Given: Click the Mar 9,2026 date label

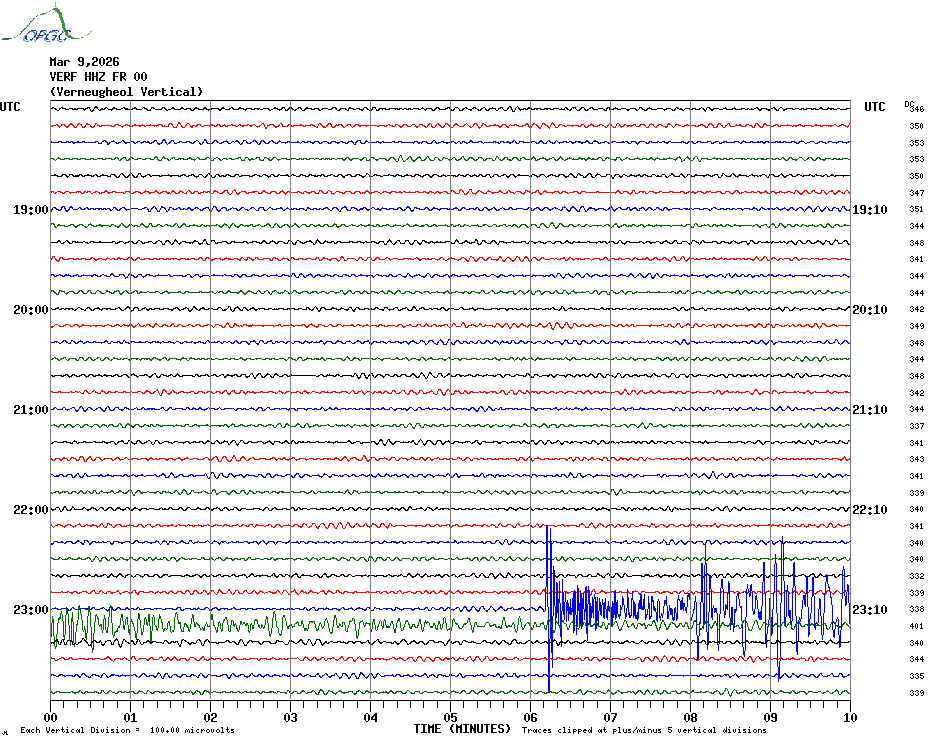Looking at the screenshot, I should (84, 61).
